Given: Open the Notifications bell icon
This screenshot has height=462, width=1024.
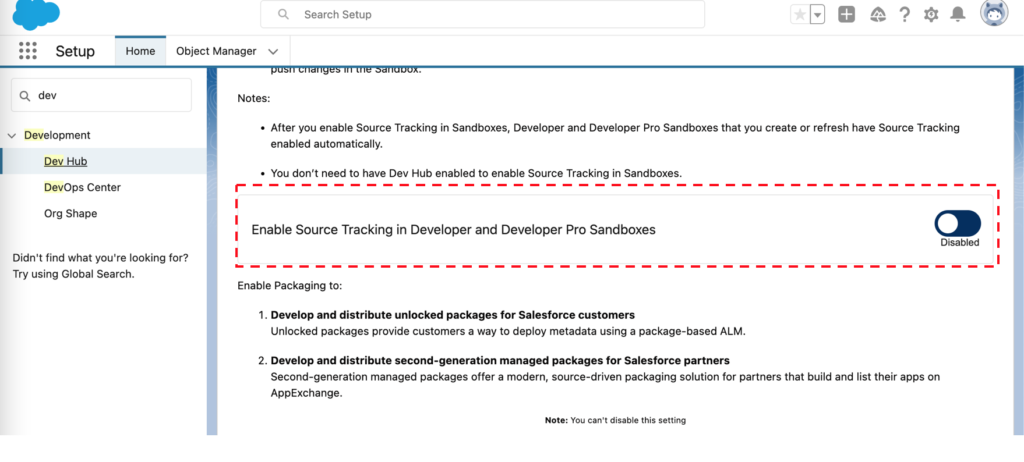Looking at the screenshot, I should pyautogui.click(x=957, y=14).
